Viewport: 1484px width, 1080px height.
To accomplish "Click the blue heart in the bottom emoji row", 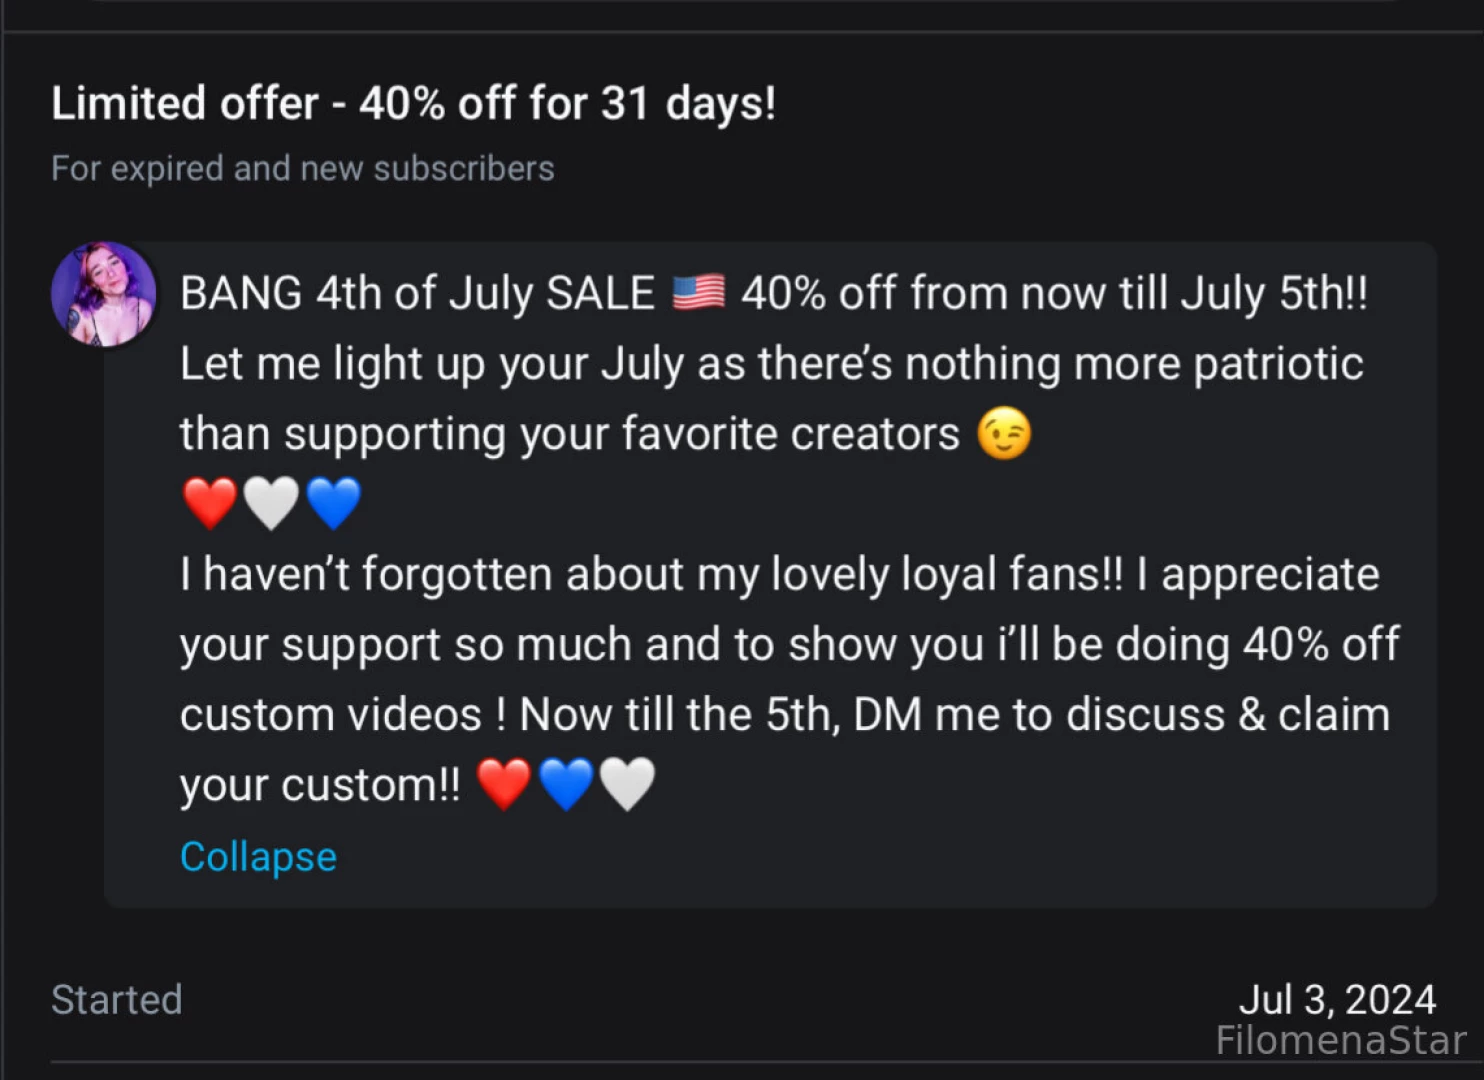I will 566,783.
